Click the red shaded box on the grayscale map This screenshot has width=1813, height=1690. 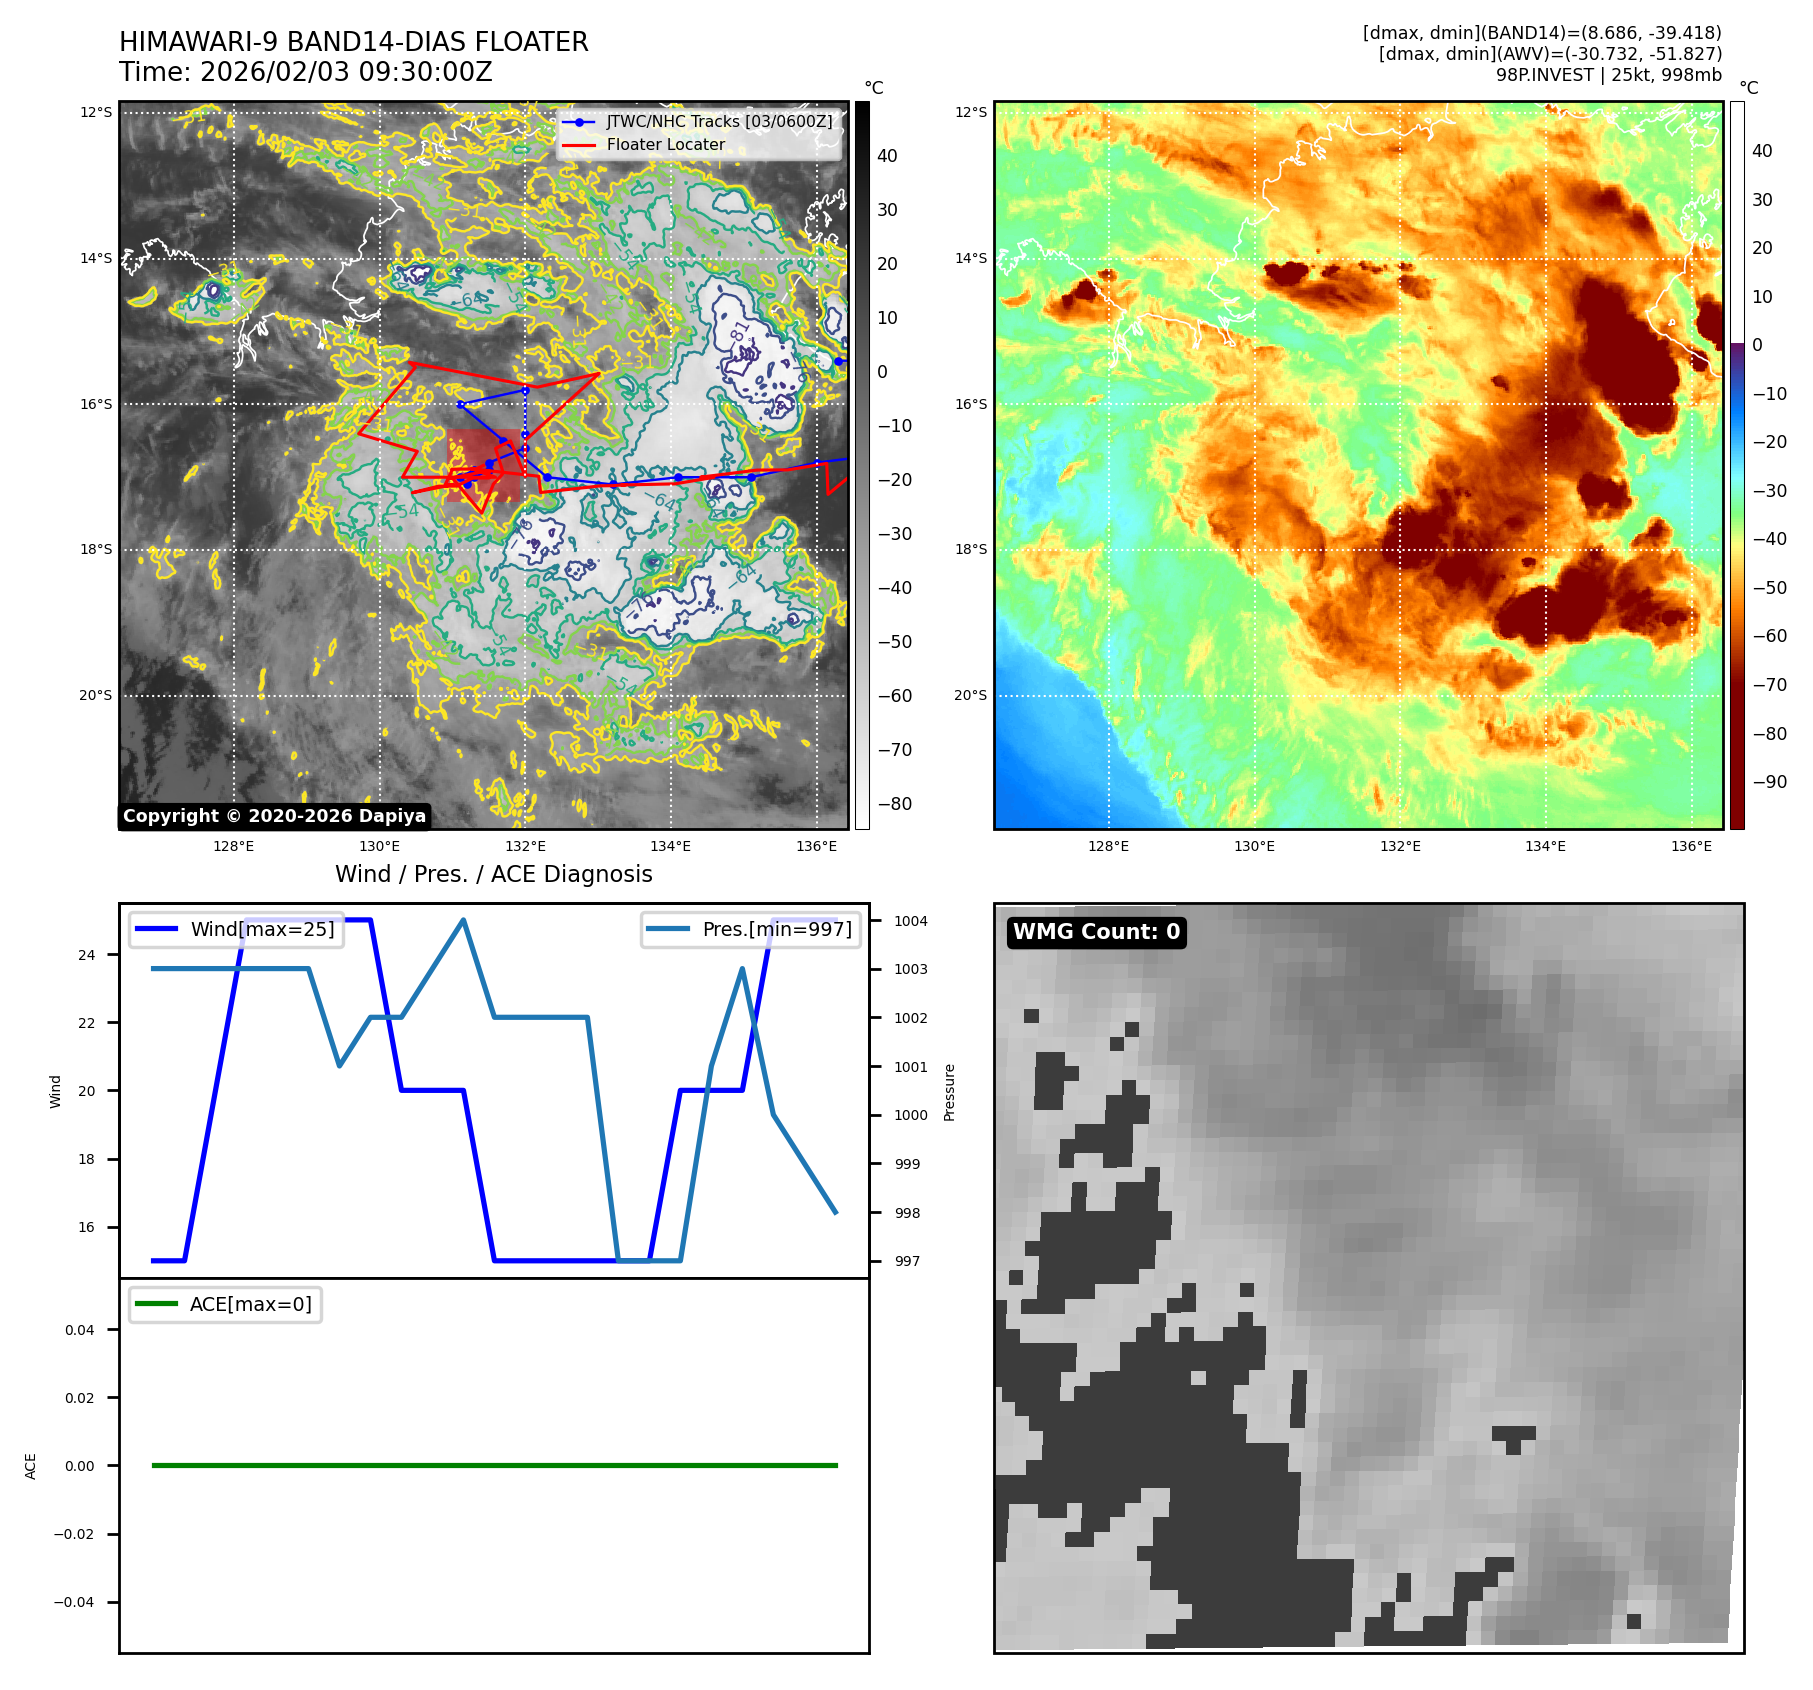click(484, 465)
